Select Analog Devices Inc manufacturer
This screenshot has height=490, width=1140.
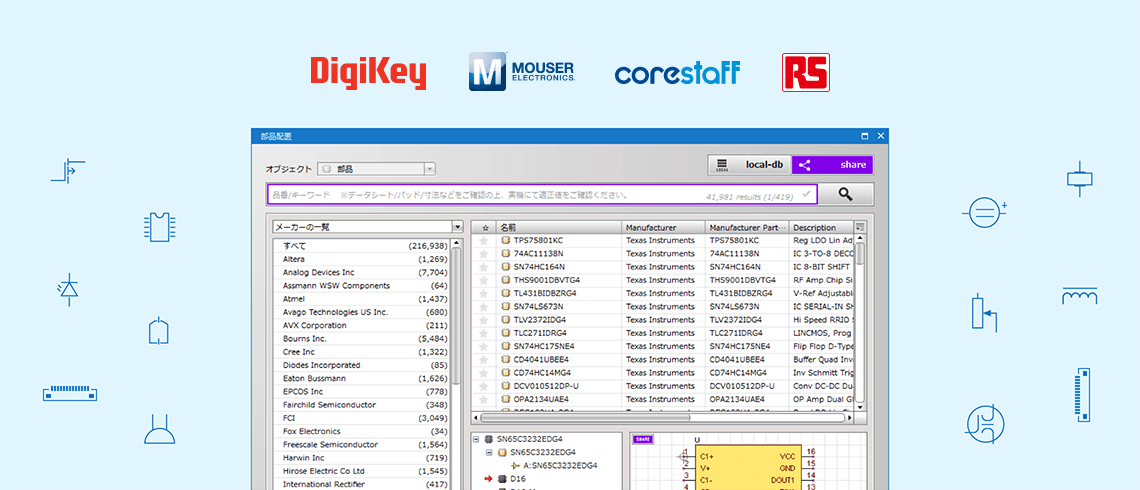pyautogui.click(x=362, y=272)
